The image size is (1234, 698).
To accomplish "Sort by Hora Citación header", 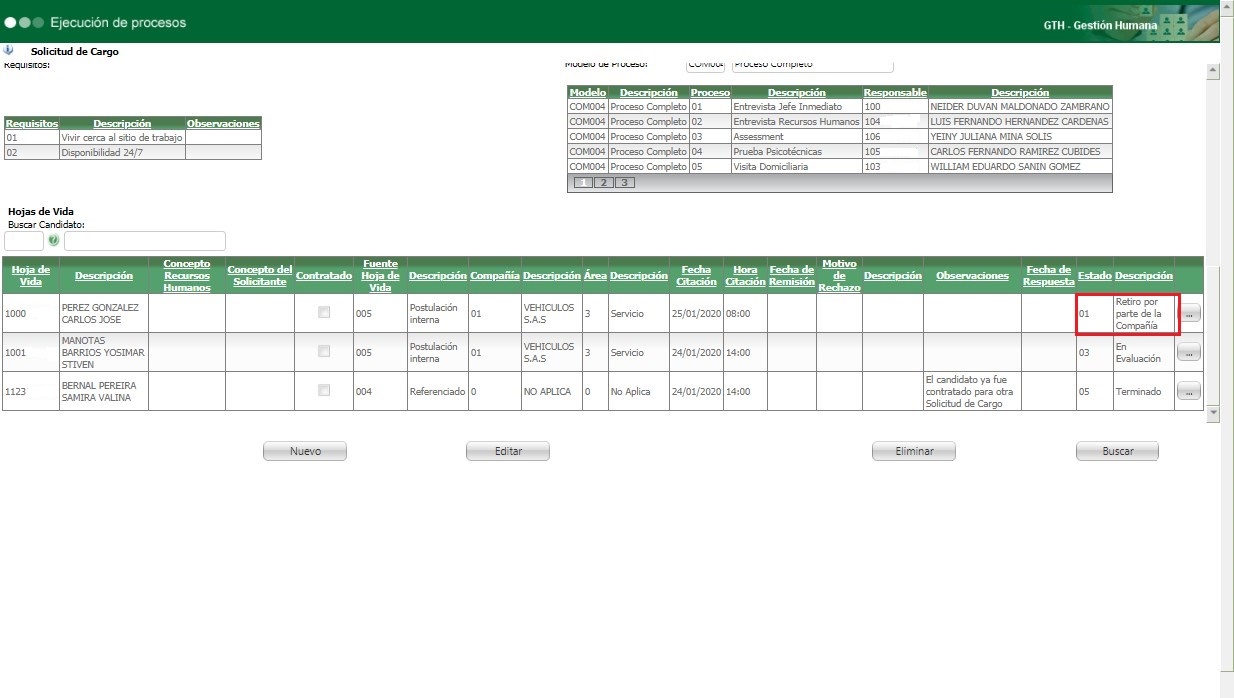I will point(745,275).
